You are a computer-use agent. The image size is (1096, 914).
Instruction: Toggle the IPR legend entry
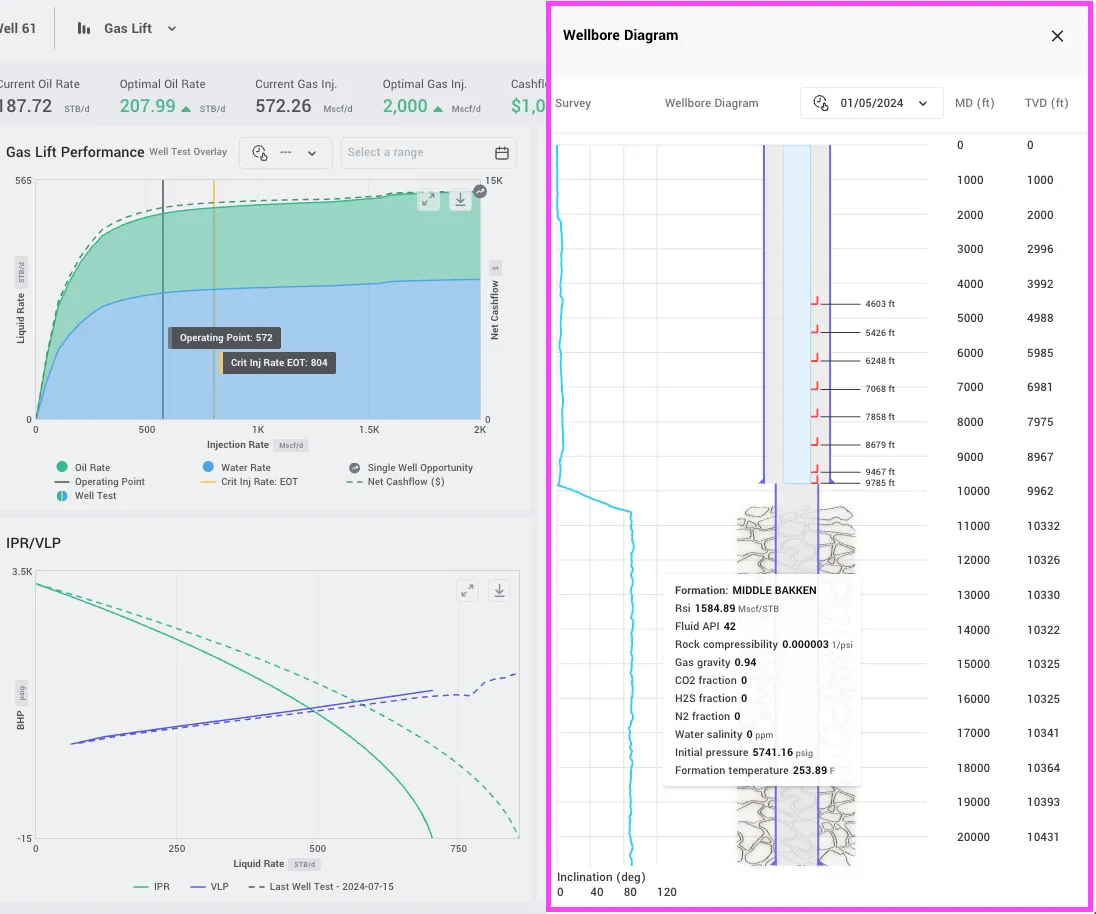pos(152,887)
